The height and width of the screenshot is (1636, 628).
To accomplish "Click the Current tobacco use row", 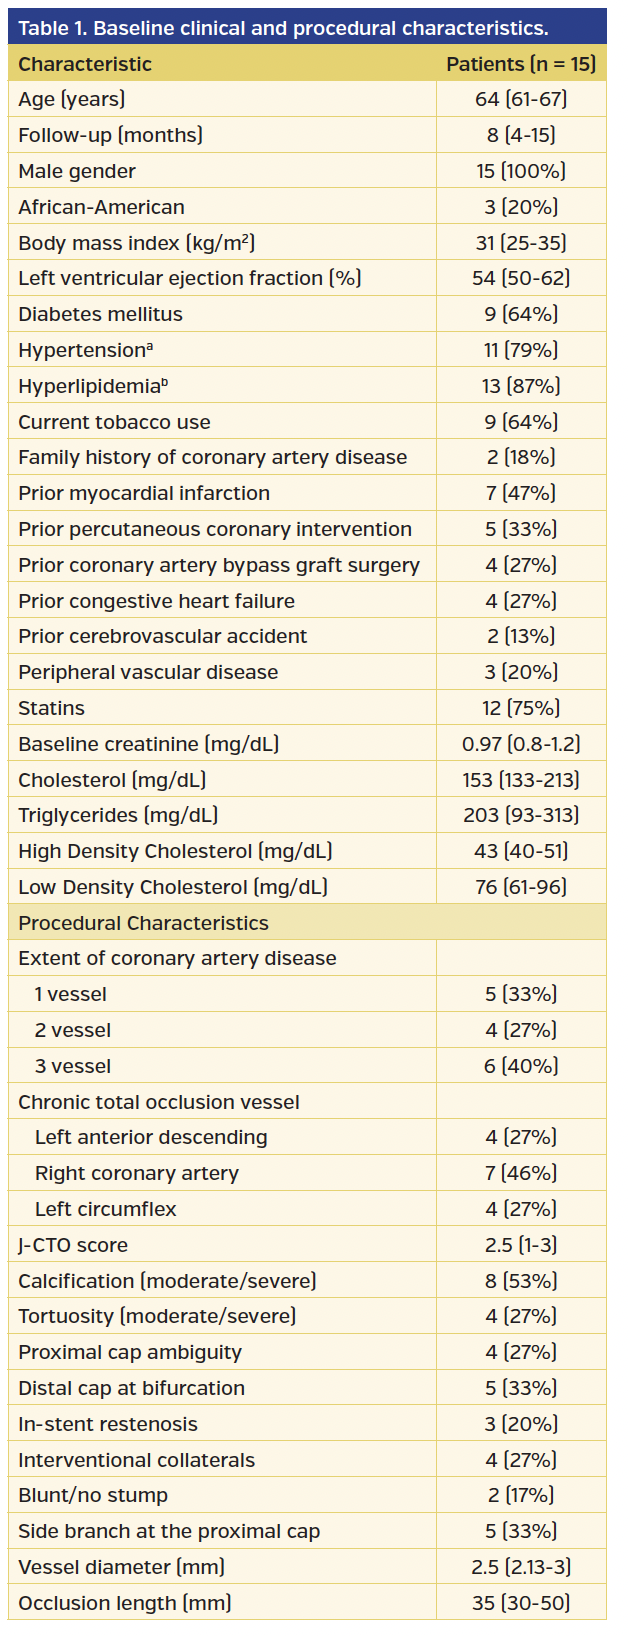I will point(115,422).
